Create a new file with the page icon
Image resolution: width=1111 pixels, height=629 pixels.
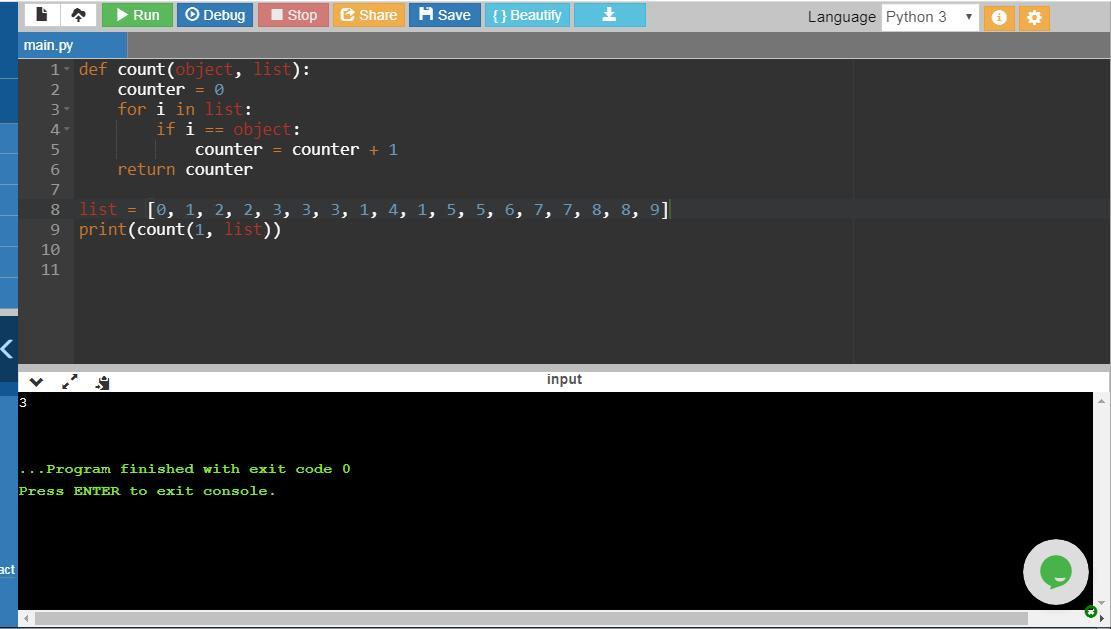click(x=41, y=15)
